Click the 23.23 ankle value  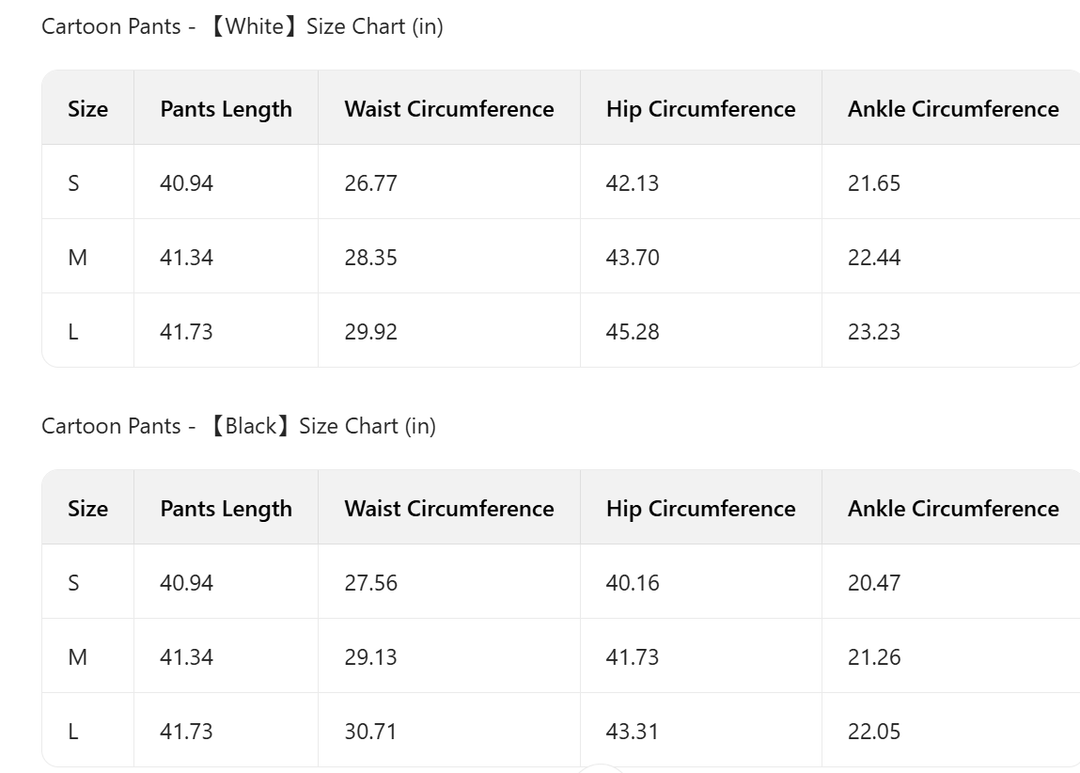[x=873, y=332]
